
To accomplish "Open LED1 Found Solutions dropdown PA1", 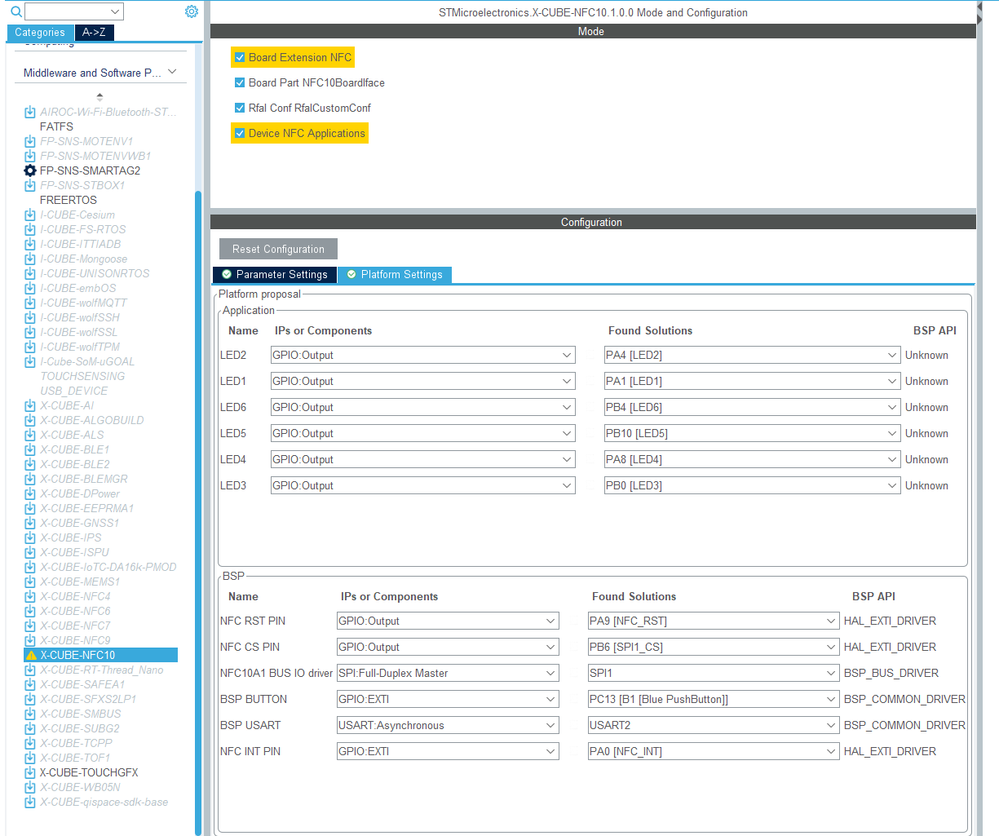I will click(x=752, y=381).
